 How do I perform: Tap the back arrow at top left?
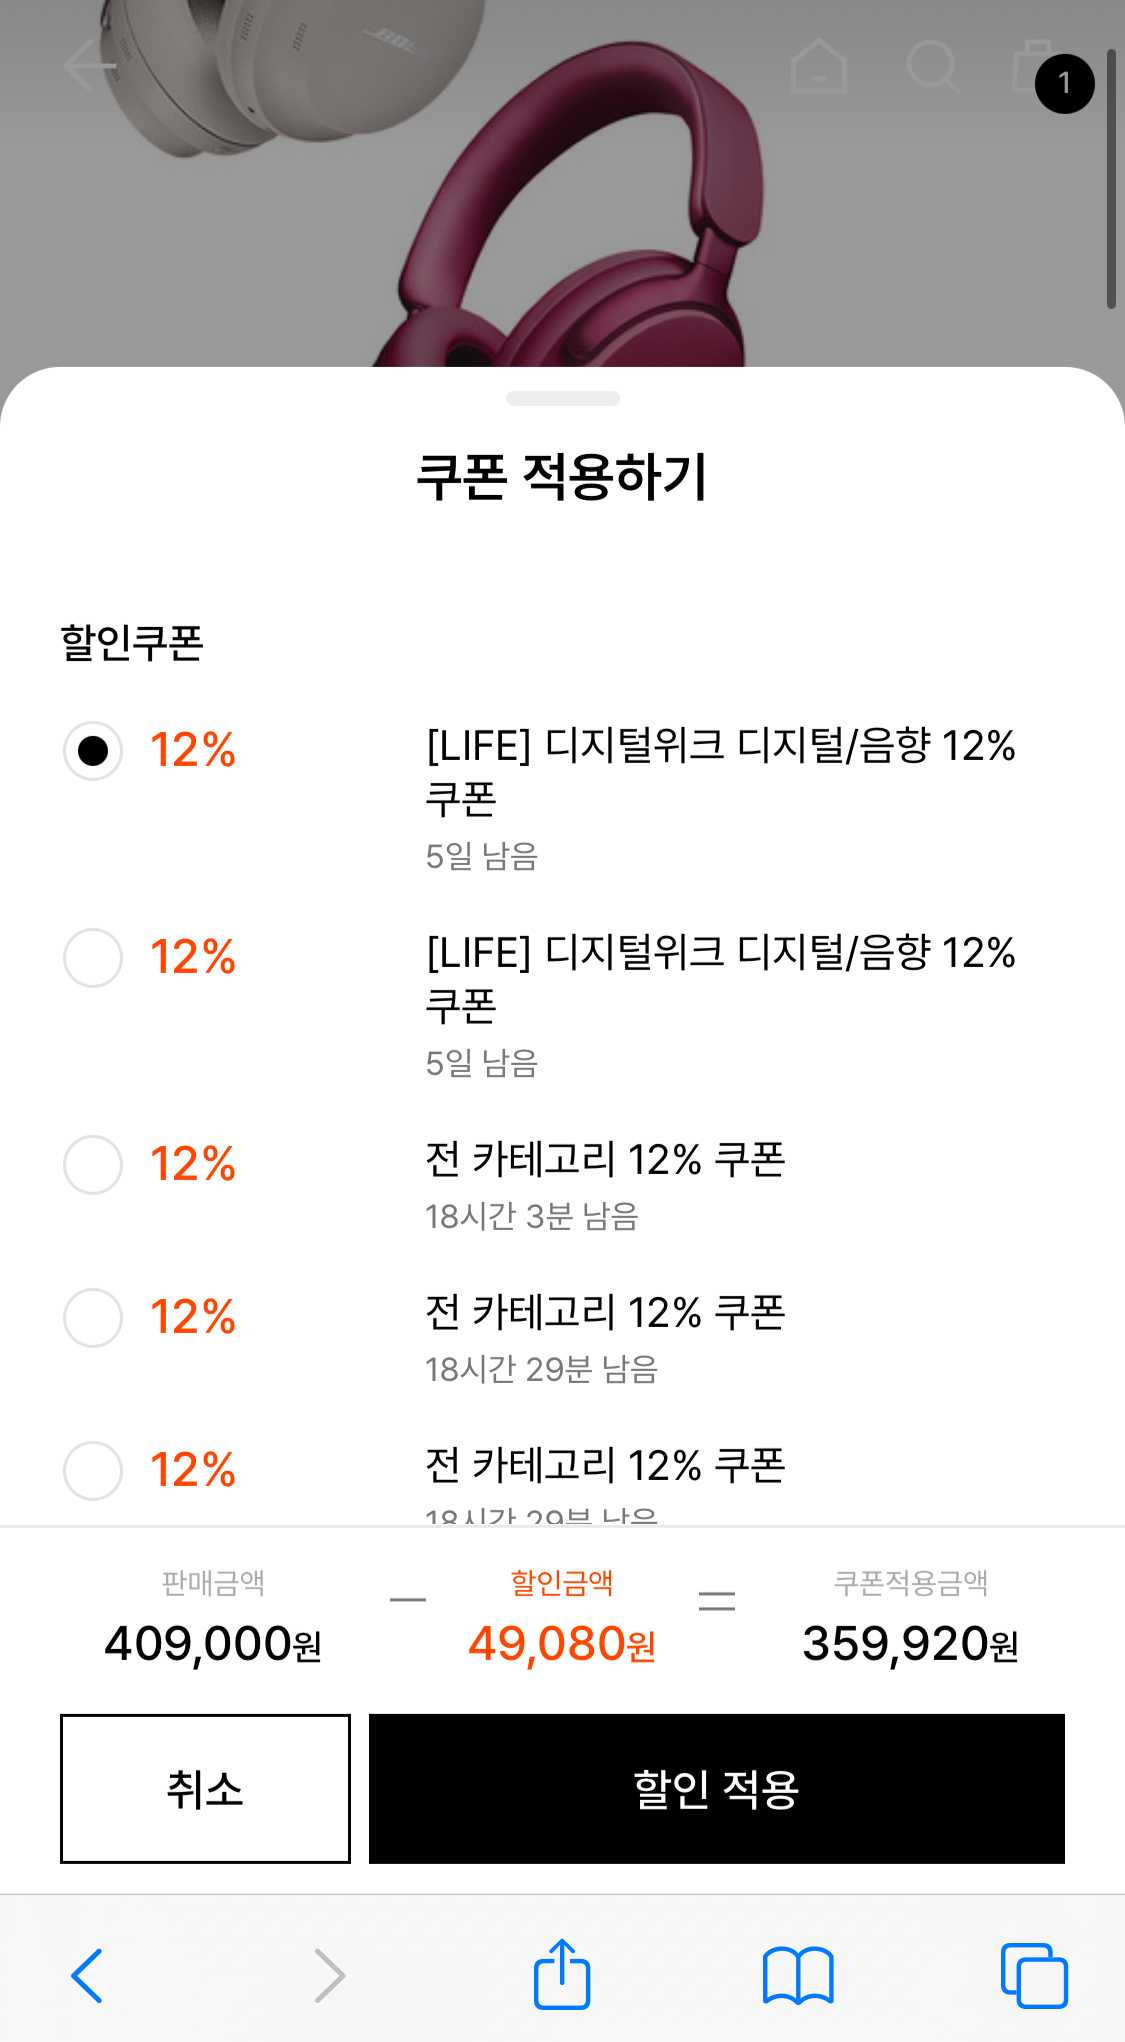(x=90, y=67)
